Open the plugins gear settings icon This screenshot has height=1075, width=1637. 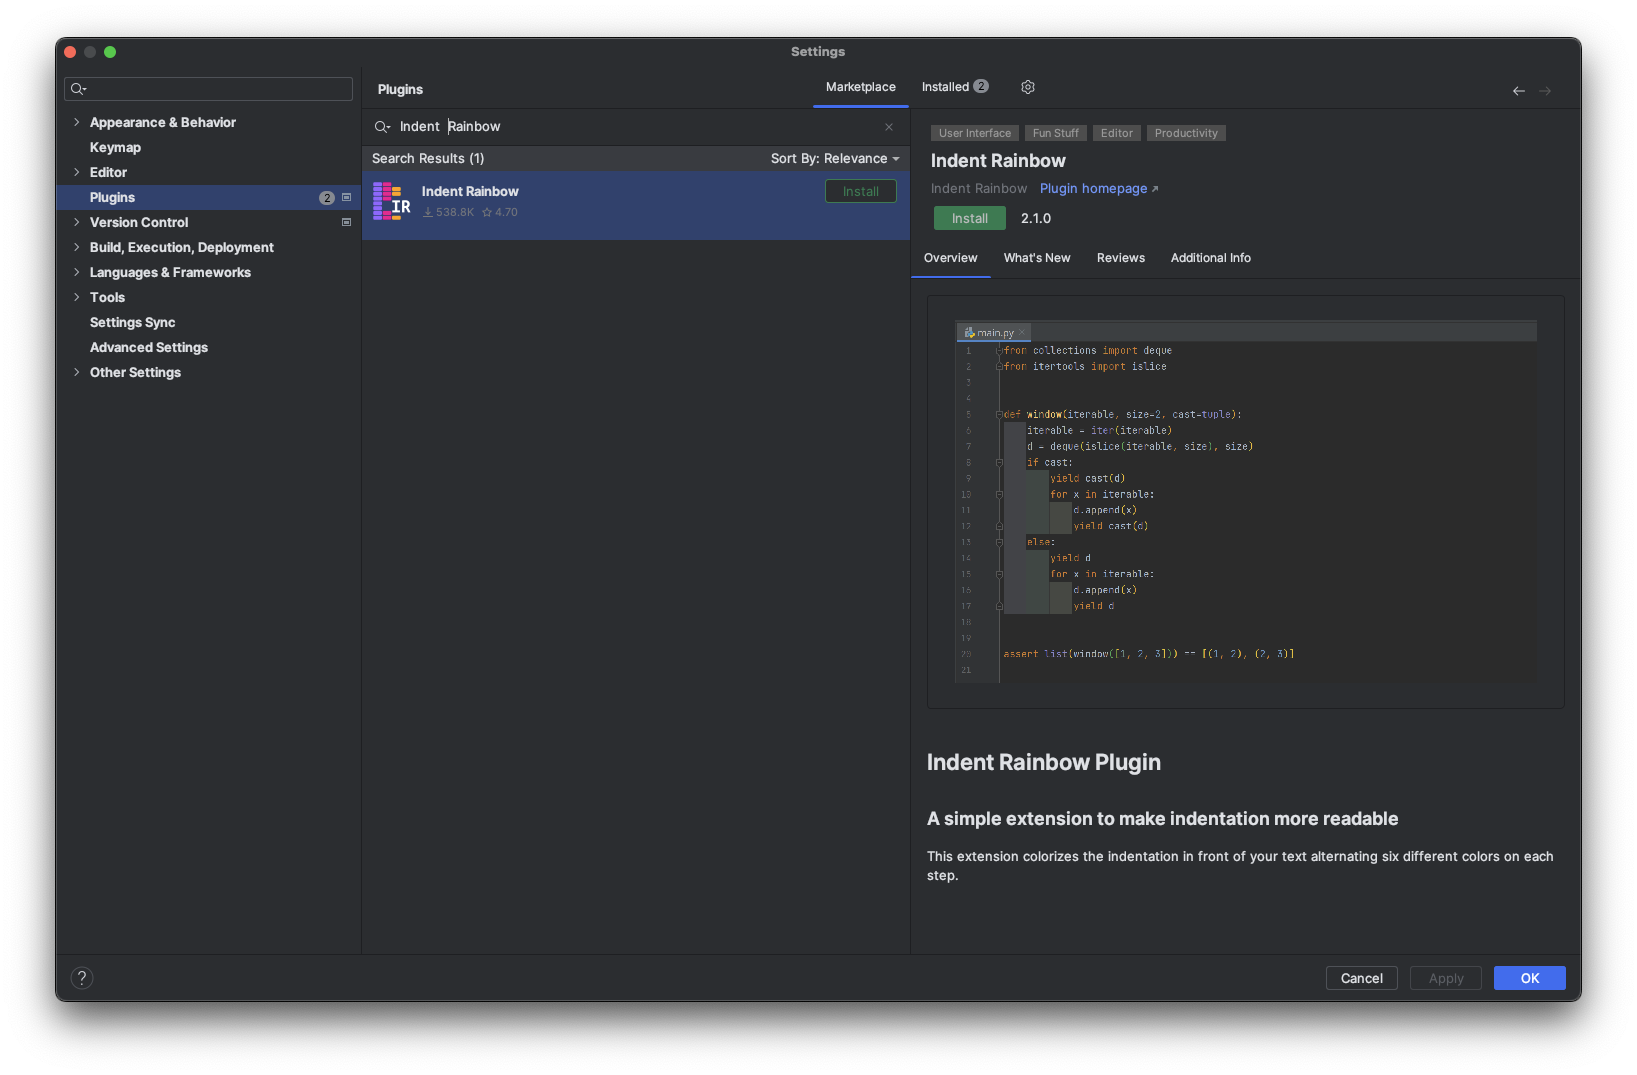(x=1027, y=87)
